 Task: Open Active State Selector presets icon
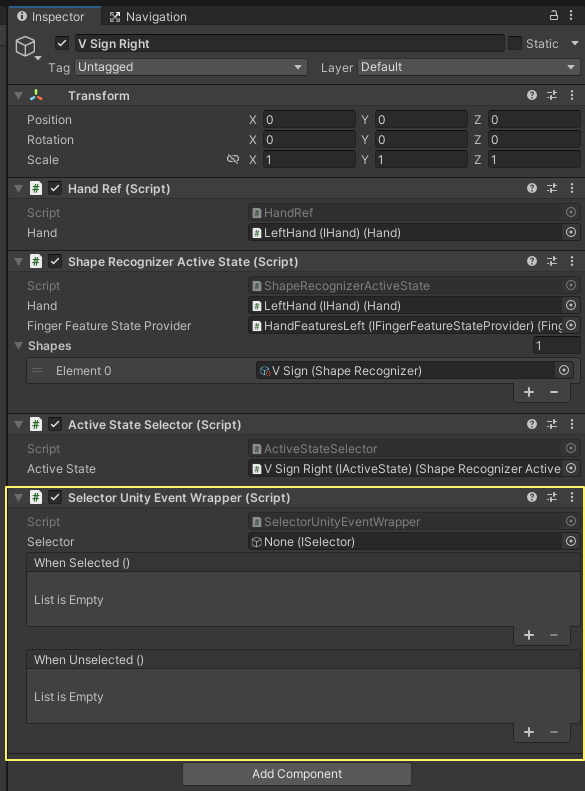click(x=552, y=424)
